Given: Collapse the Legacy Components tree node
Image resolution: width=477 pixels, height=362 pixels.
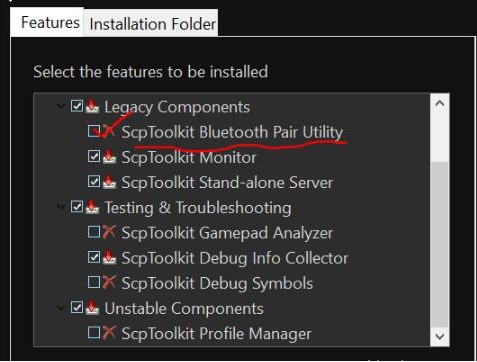Looking at the screenshot, I should tap(60, 107).
